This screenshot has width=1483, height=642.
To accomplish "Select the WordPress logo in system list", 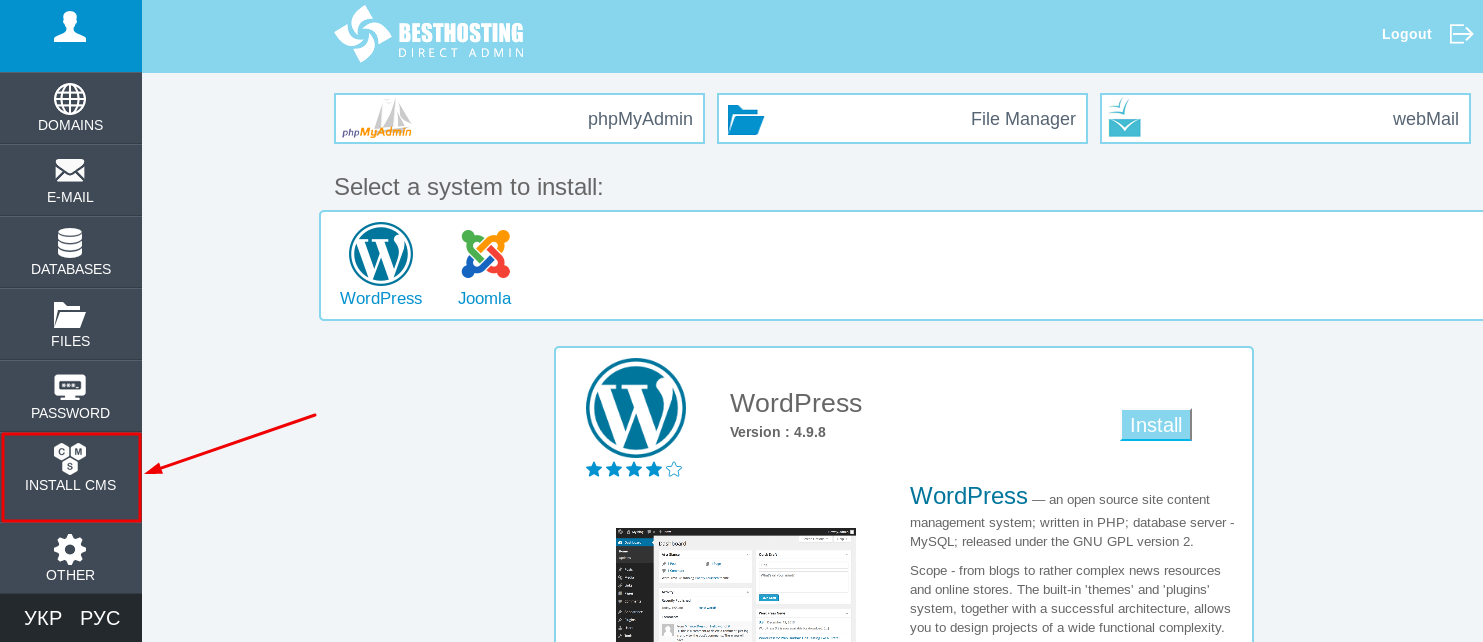I will pyautogui.click(x=381, y=254).
